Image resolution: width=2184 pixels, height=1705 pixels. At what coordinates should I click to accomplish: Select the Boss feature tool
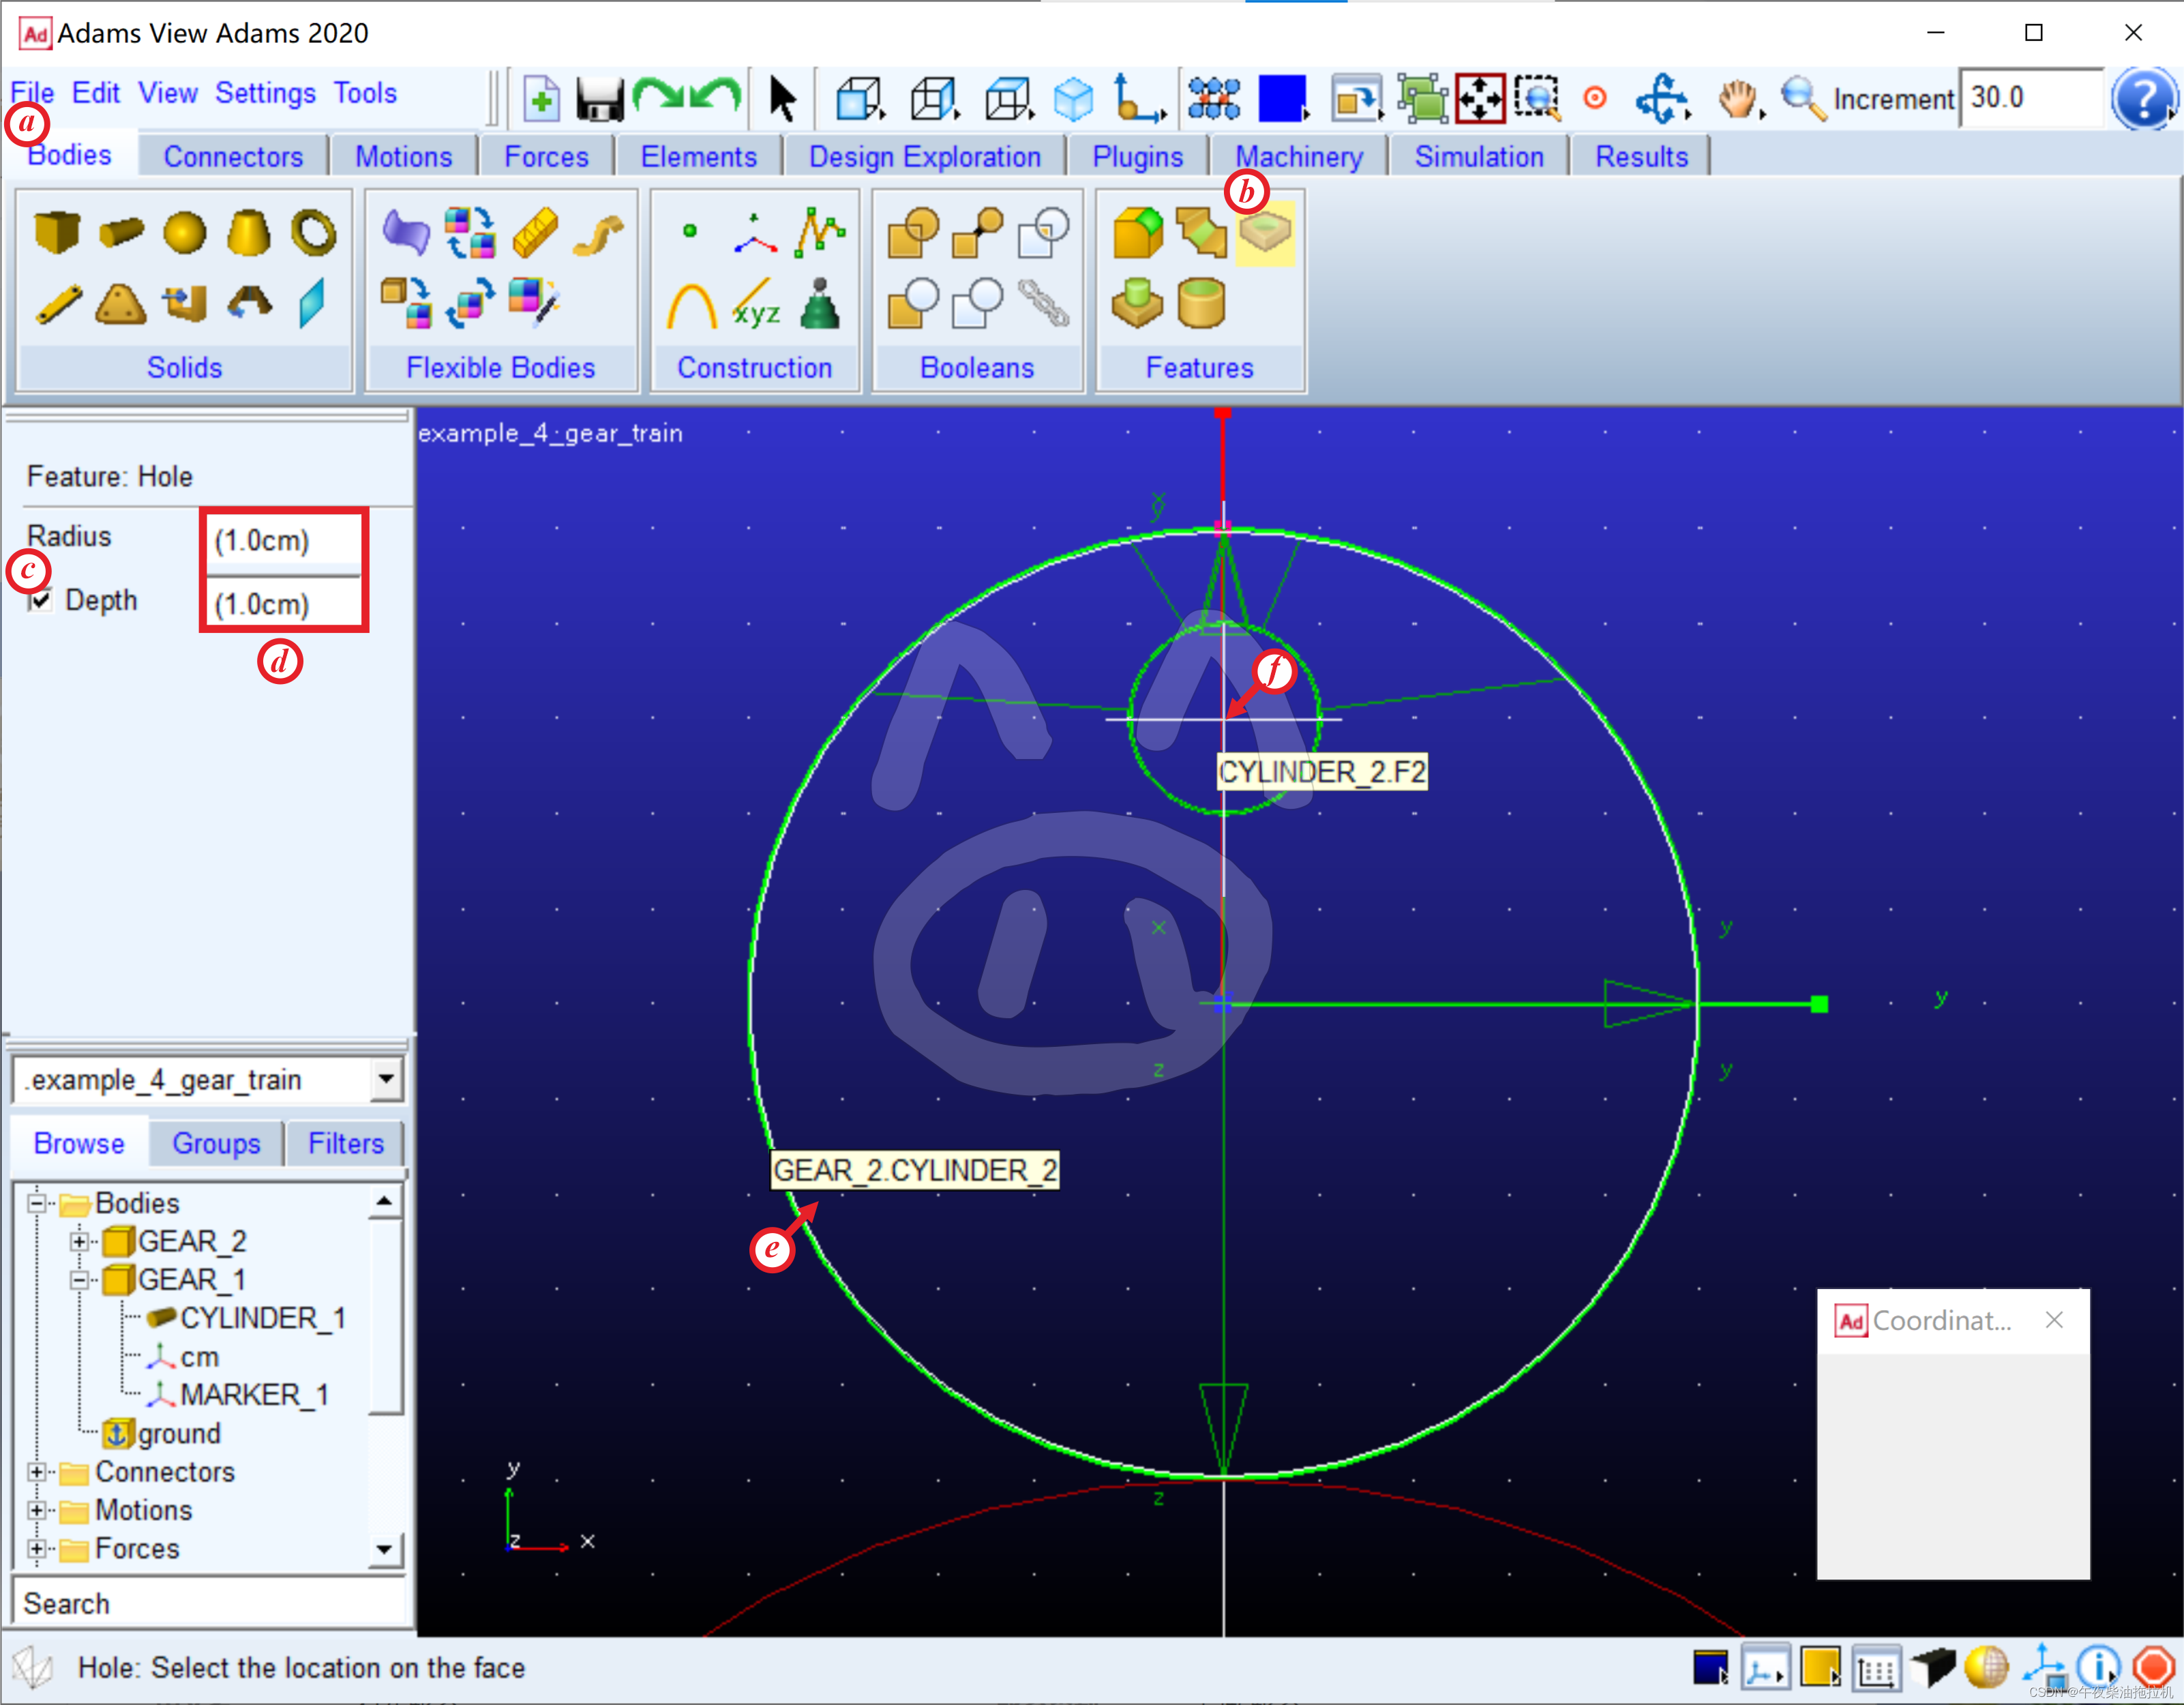coord(1137,304)
